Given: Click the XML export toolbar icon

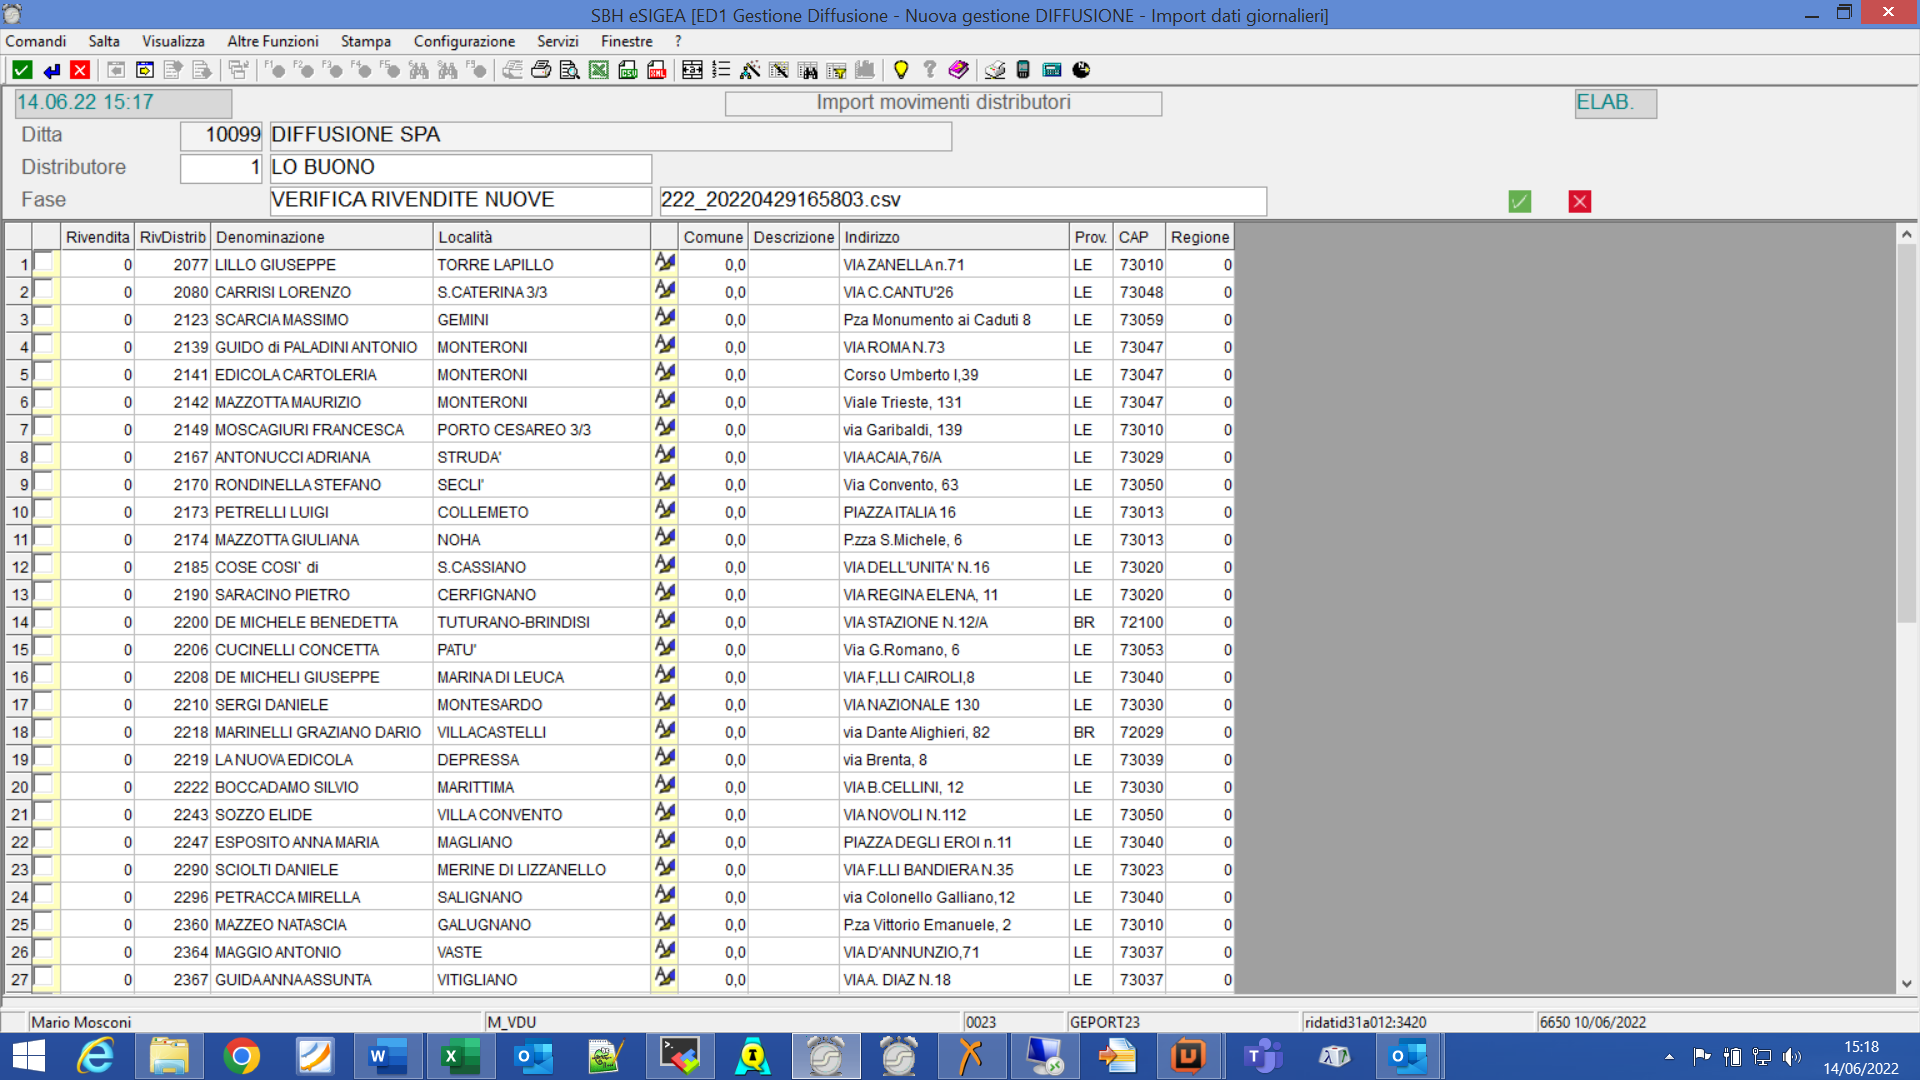Looking at the screenshot, I should click(657, 70).
